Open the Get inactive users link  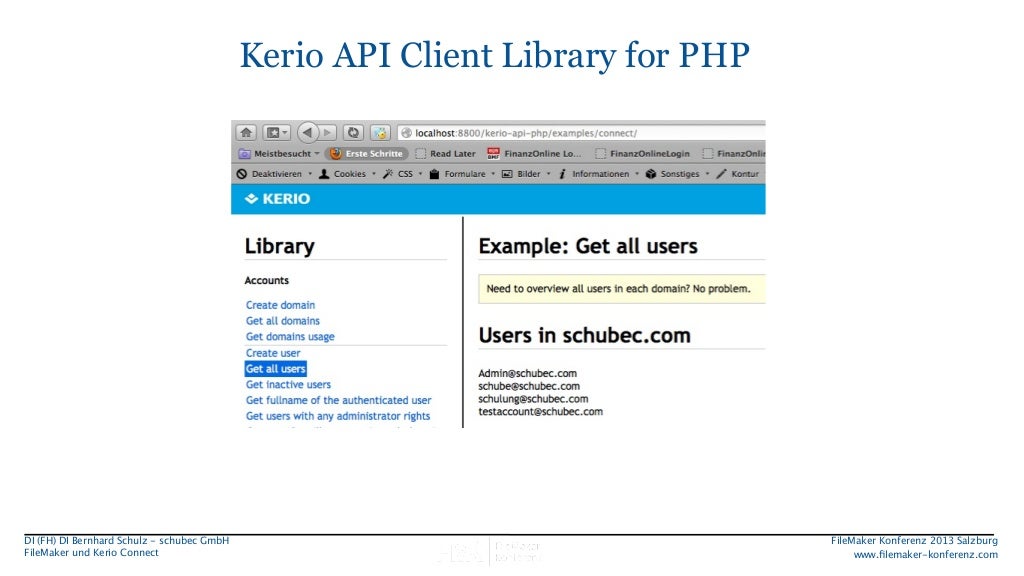[288, 385]
